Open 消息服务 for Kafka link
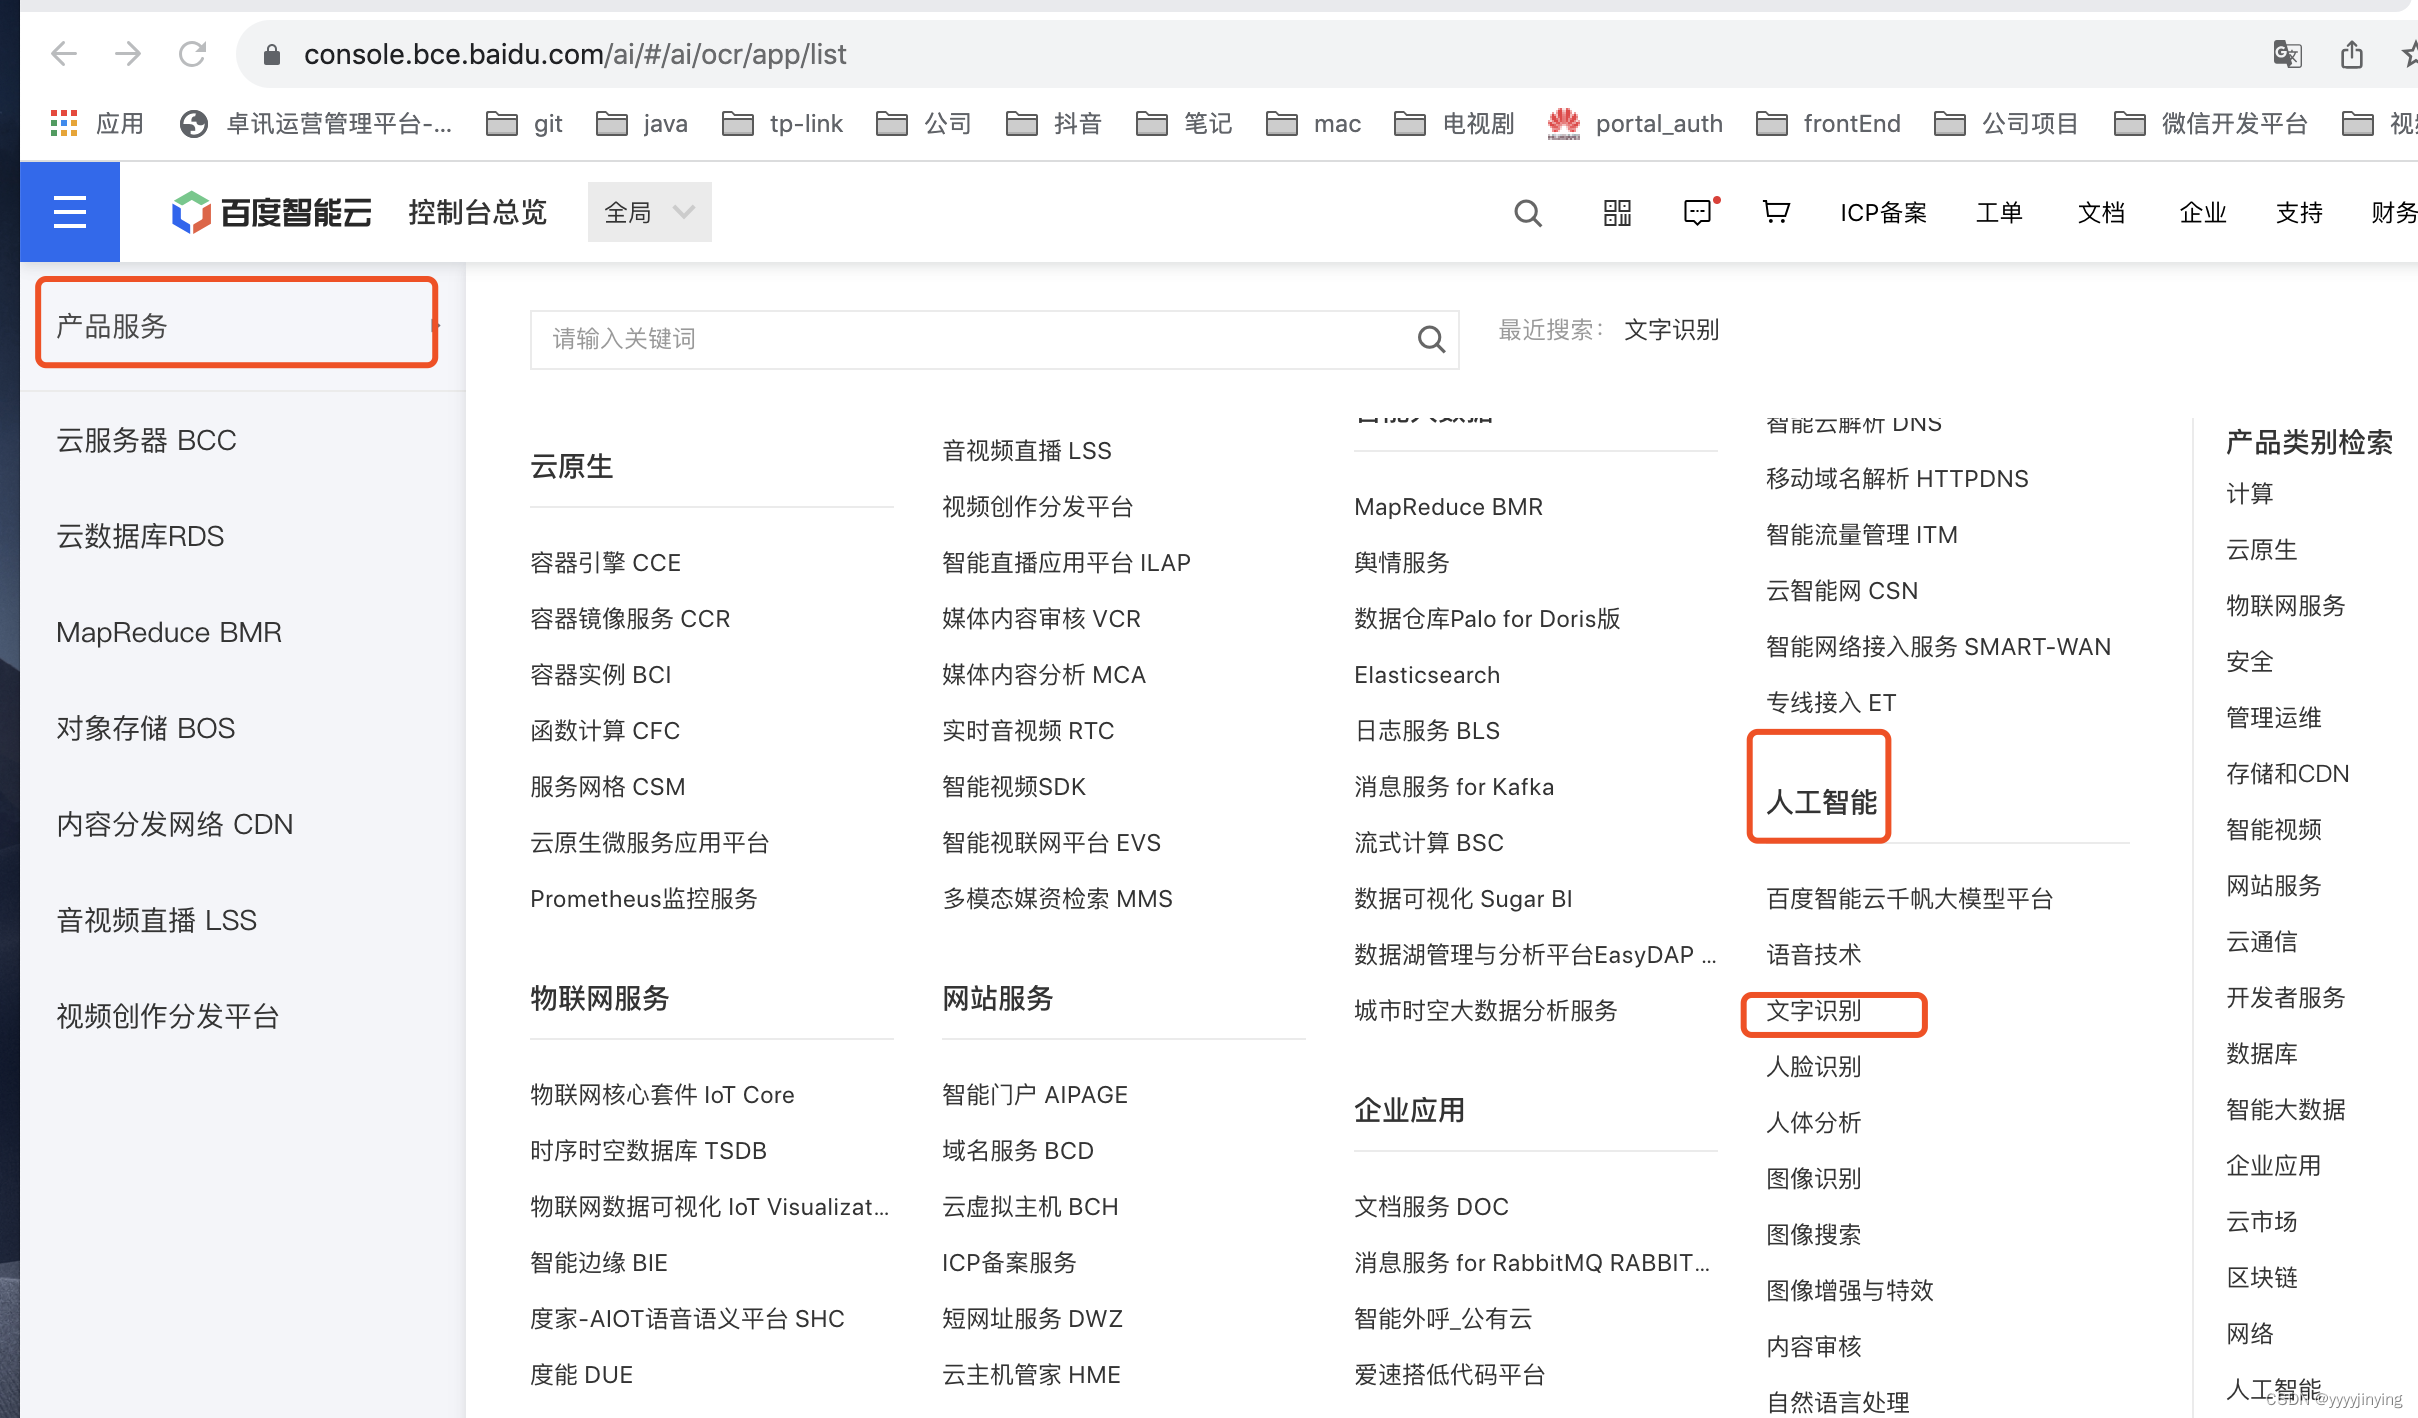Viewport: 2418px width, 1418px height. point(1454,787)
